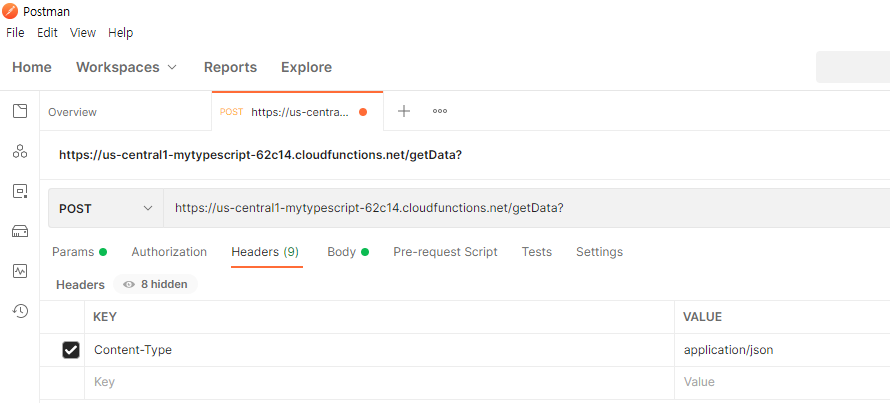Select the Headers (9) tab
The height and width of the screenshot is (403, 890).
point(265,252)
